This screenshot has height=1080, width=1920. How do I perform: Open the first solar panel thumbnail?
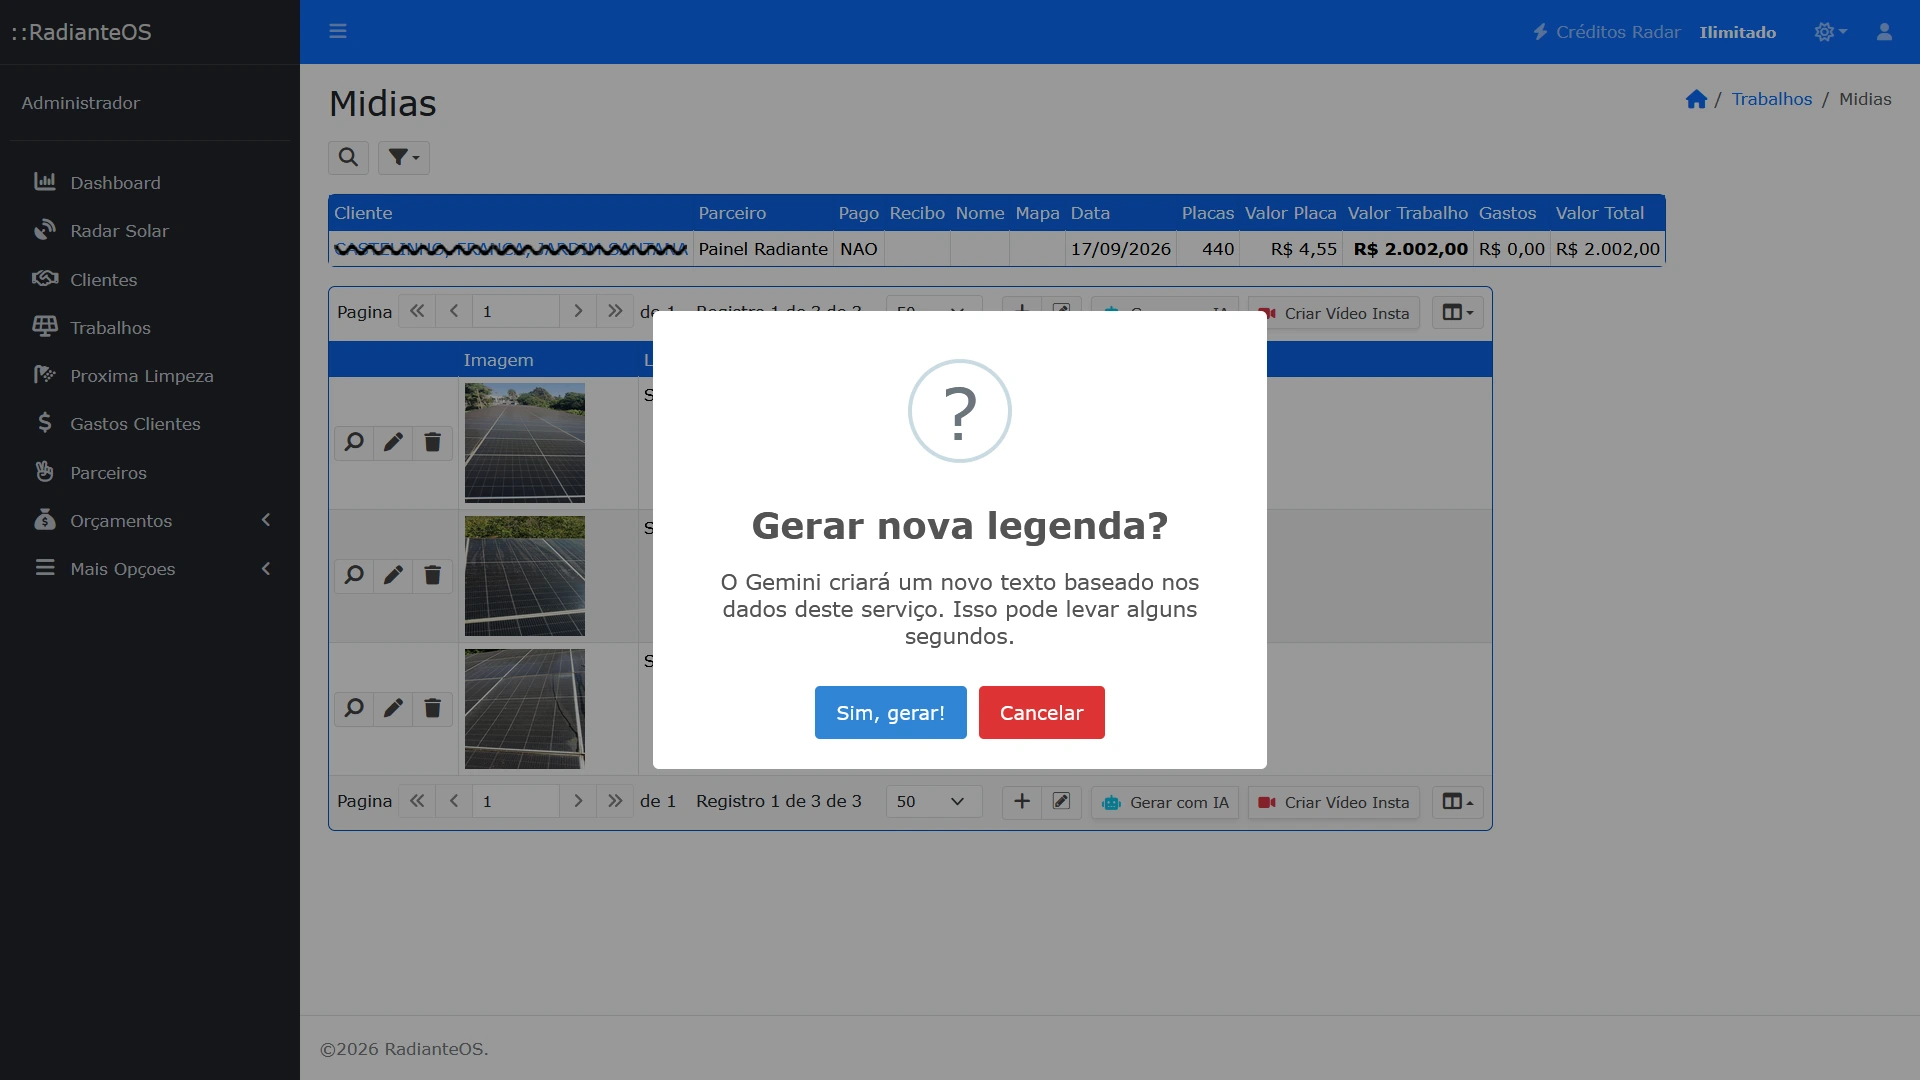coord(524,443)
